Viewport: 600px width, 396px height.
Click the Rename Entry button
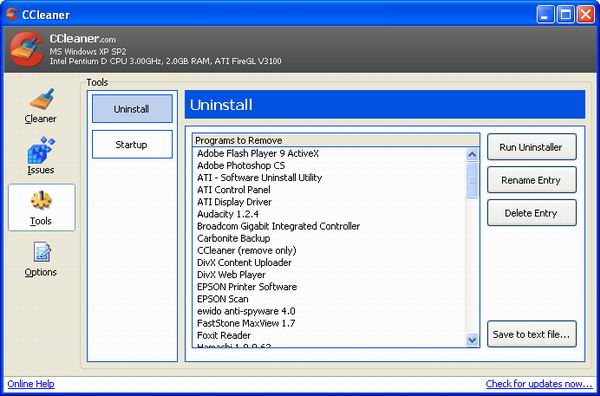point(532,180)
